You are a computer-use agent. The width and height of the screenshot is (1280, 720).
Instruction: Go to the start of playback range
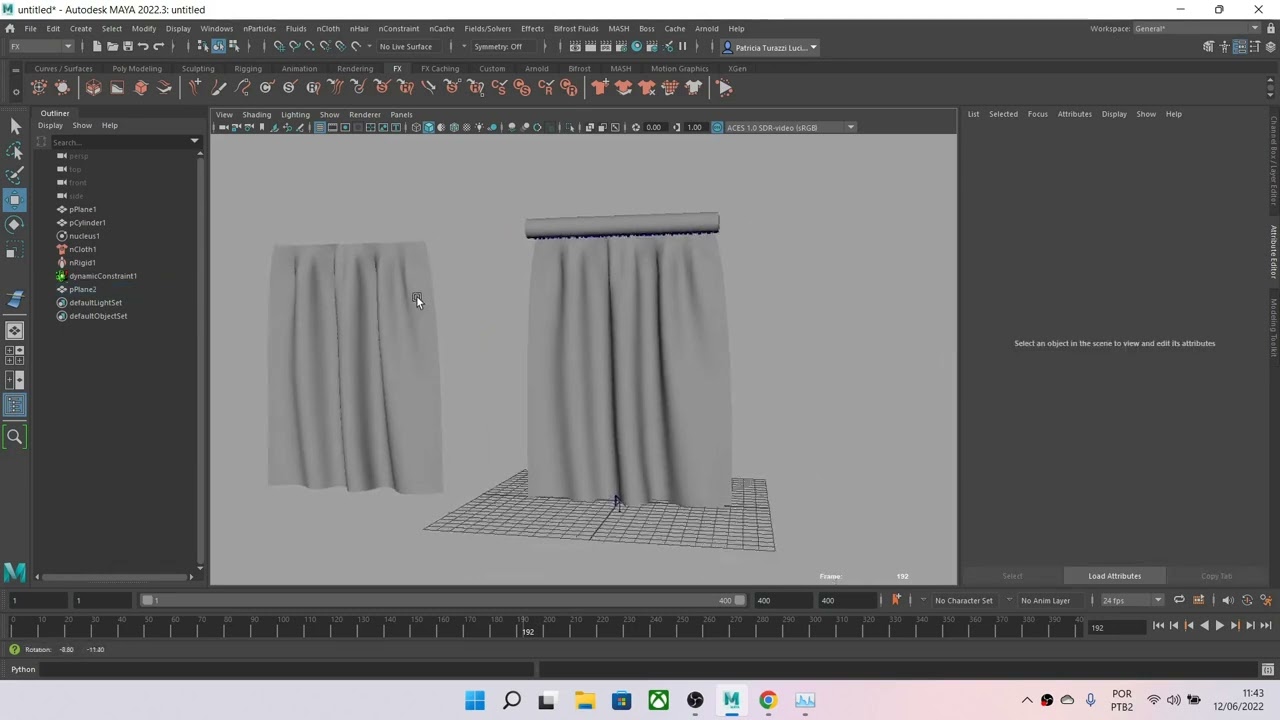pyautogui.click(x=1158, y=626)
